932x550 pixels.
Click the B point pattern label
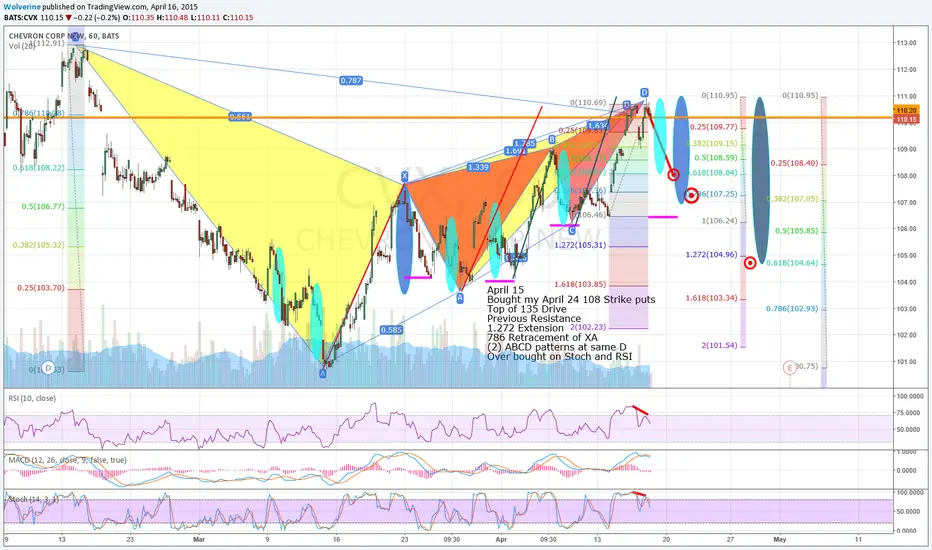coord(552,139)
